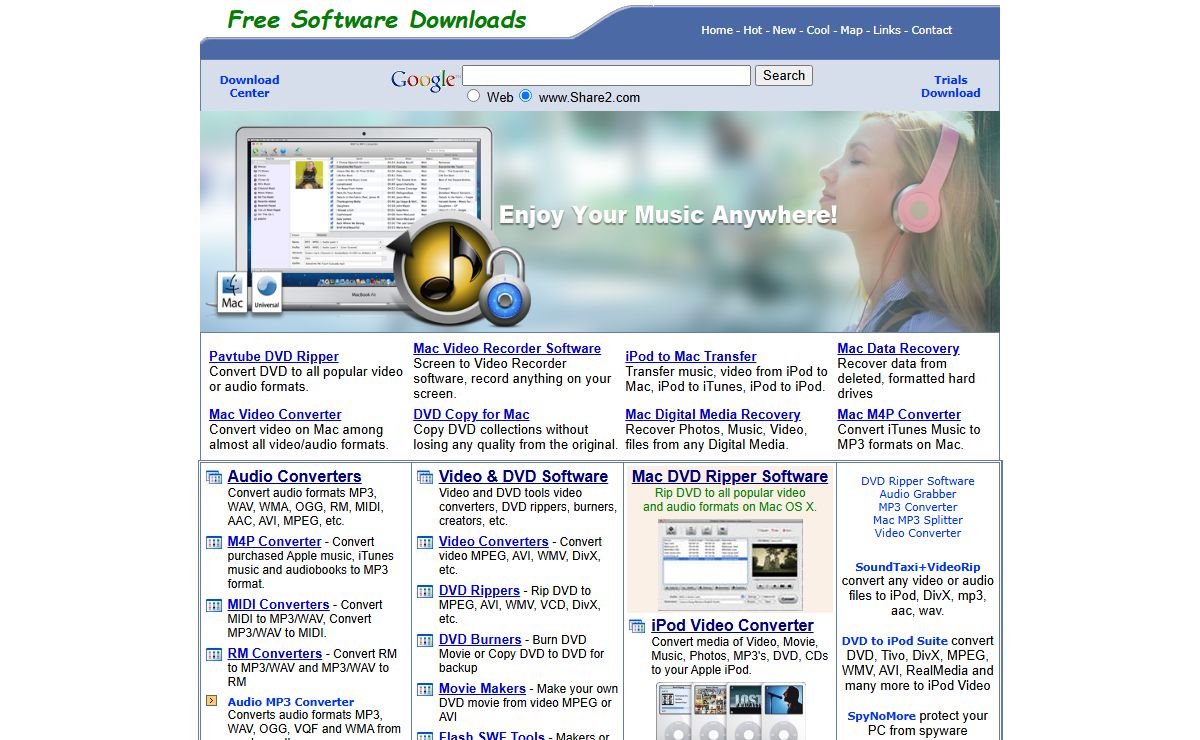Viewport: 1200px width, 740px height.
Task: Open Contact in the top navigation
Action: (931, 30)
